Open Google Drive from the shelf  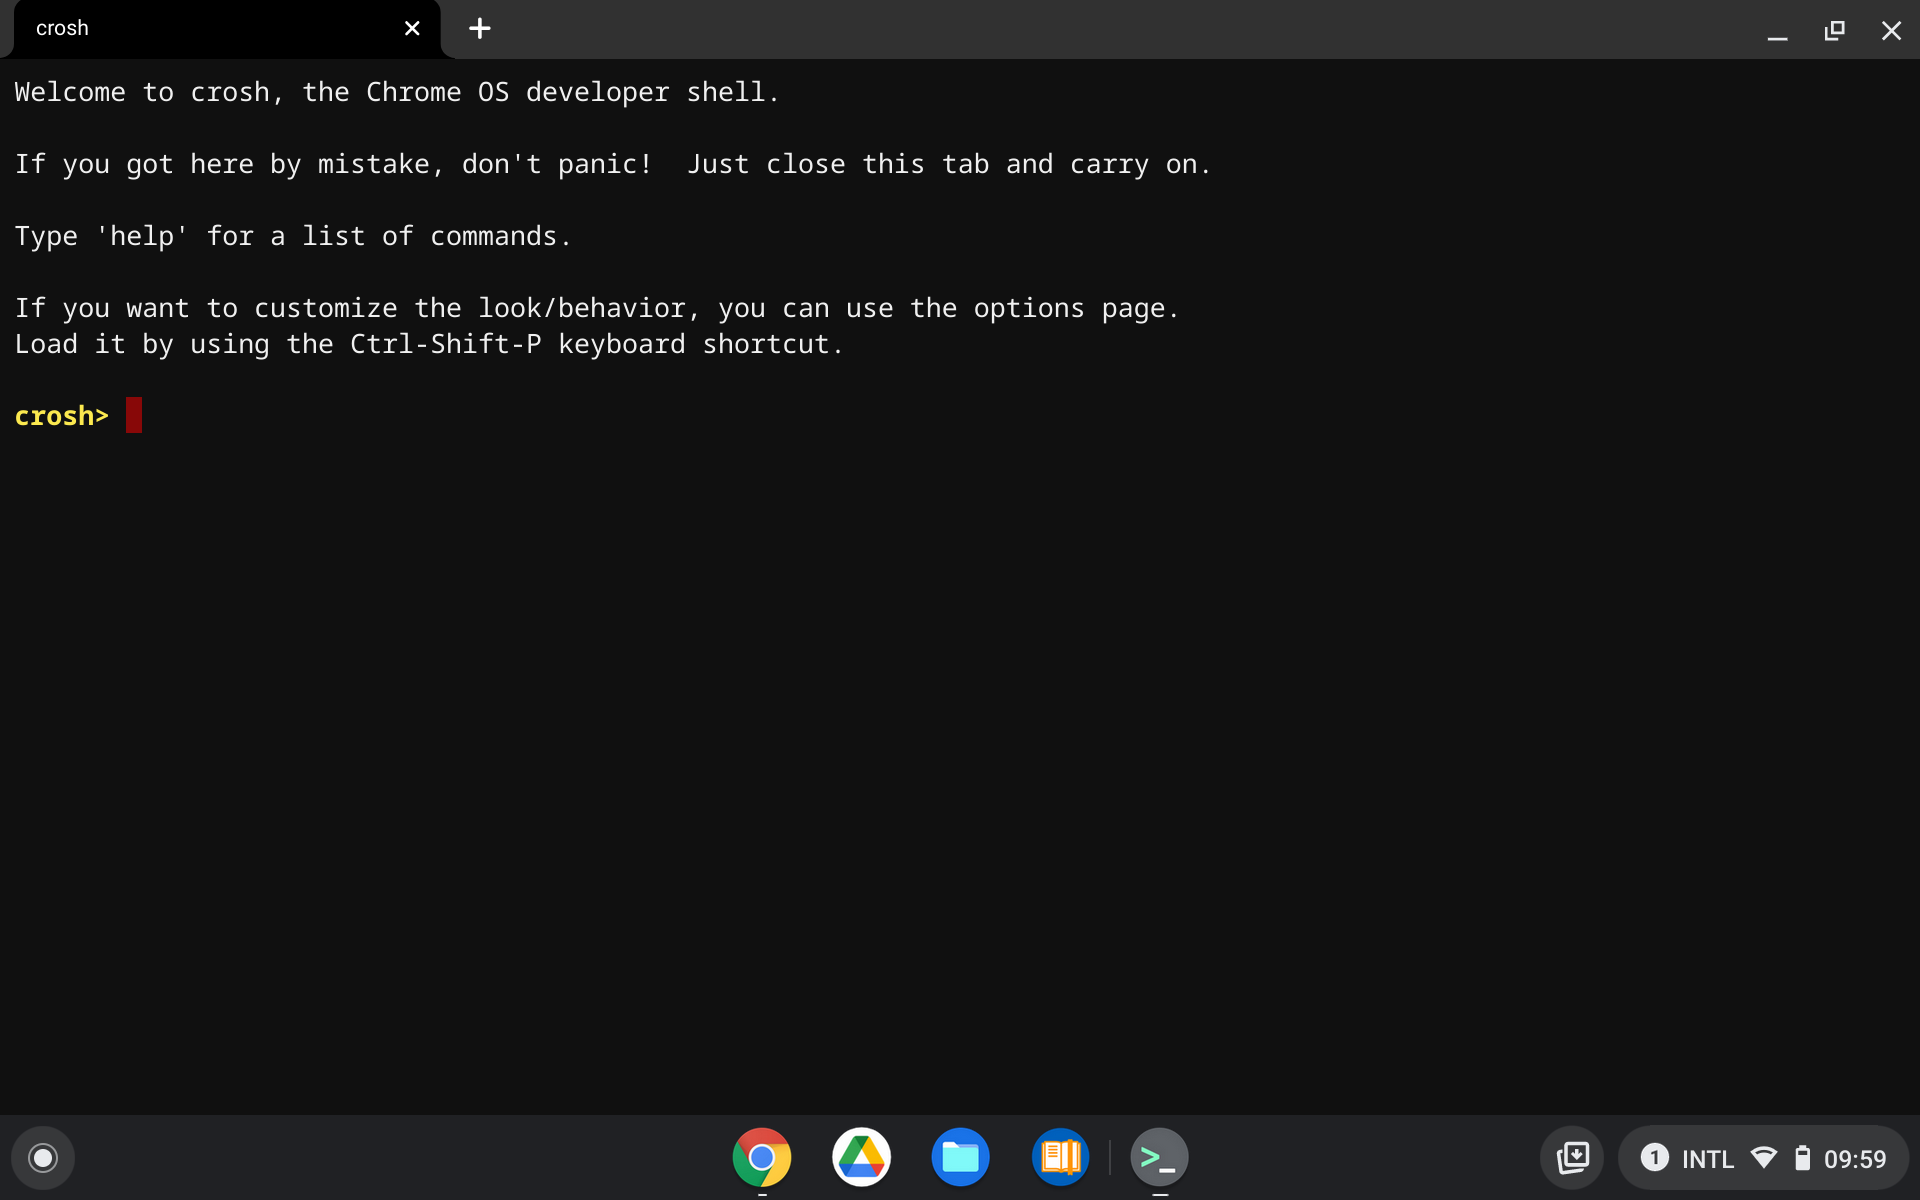861,1158
